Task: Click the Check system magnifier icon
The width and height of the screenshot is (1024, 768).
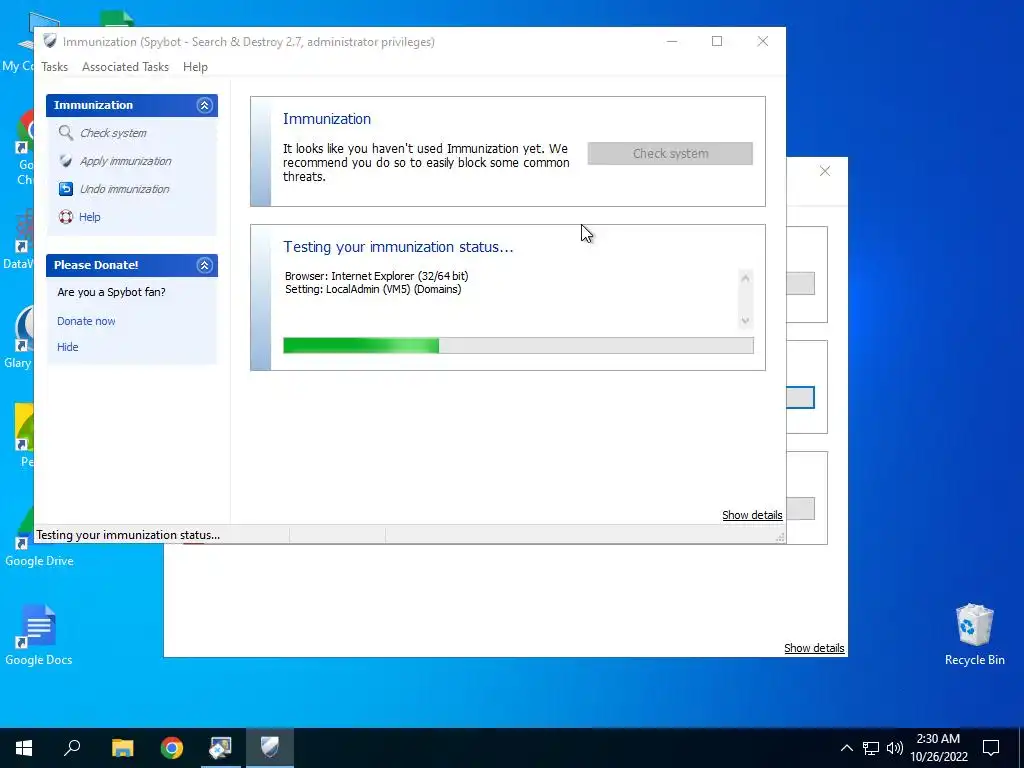Action: click(x=65, y=133)
